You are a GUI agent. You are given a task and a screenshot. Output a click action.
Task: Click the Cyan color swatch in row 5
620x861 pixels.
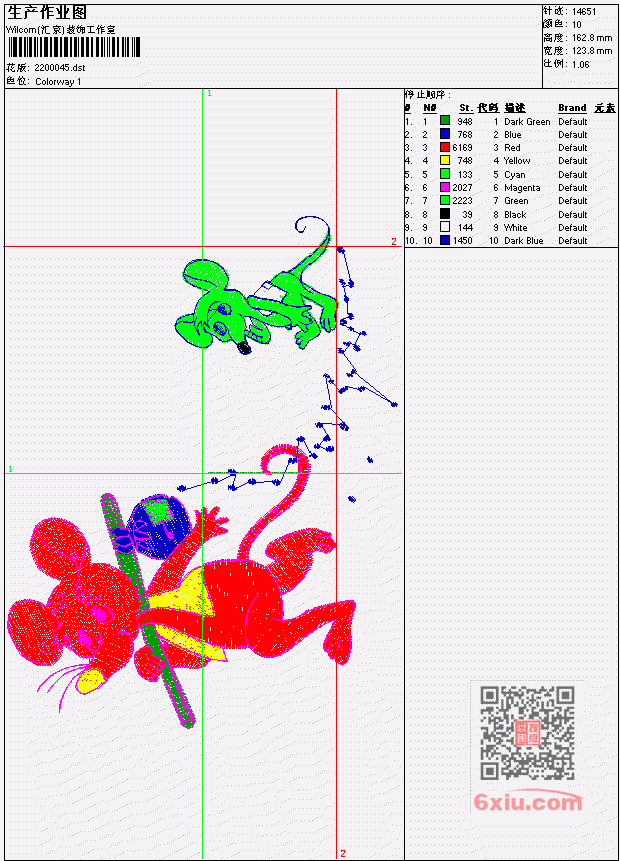(445, 174)
